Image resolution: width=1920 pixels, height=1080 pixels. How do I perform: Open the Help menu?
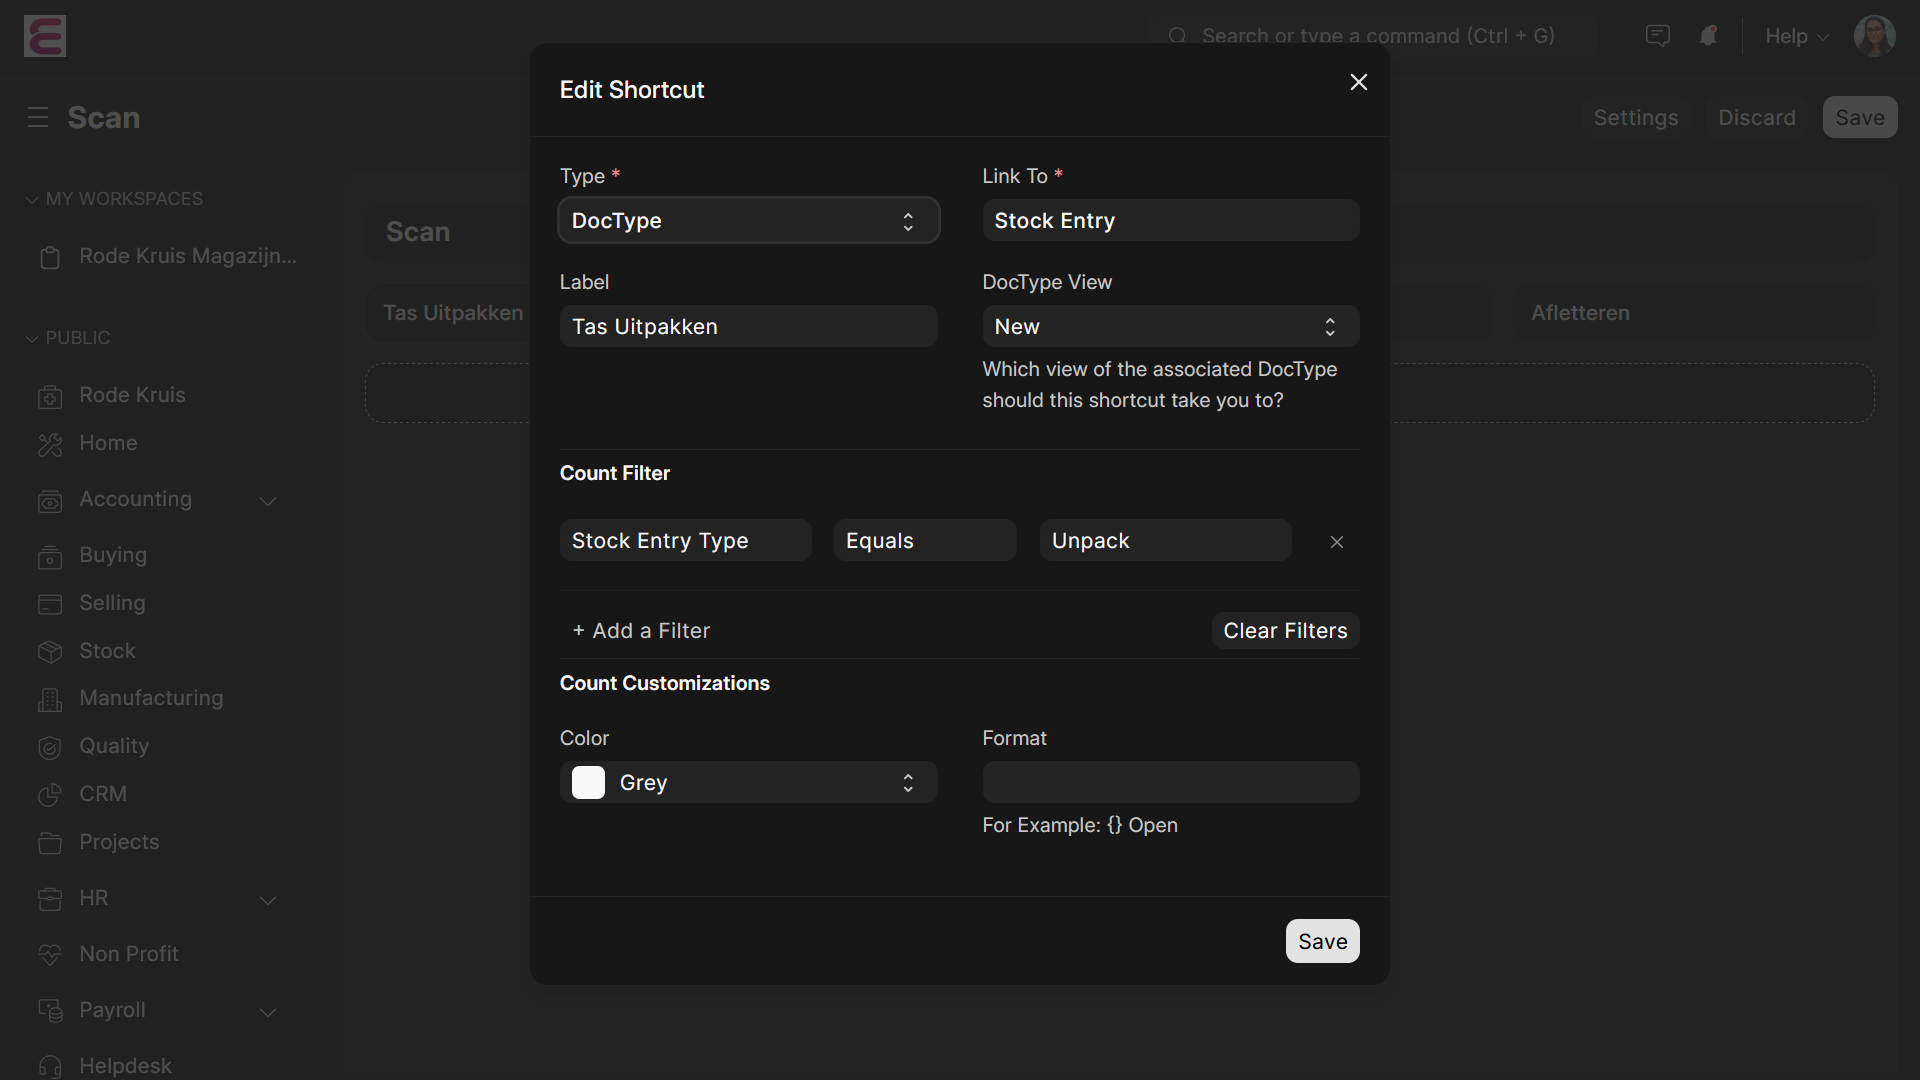(1793, 36)
